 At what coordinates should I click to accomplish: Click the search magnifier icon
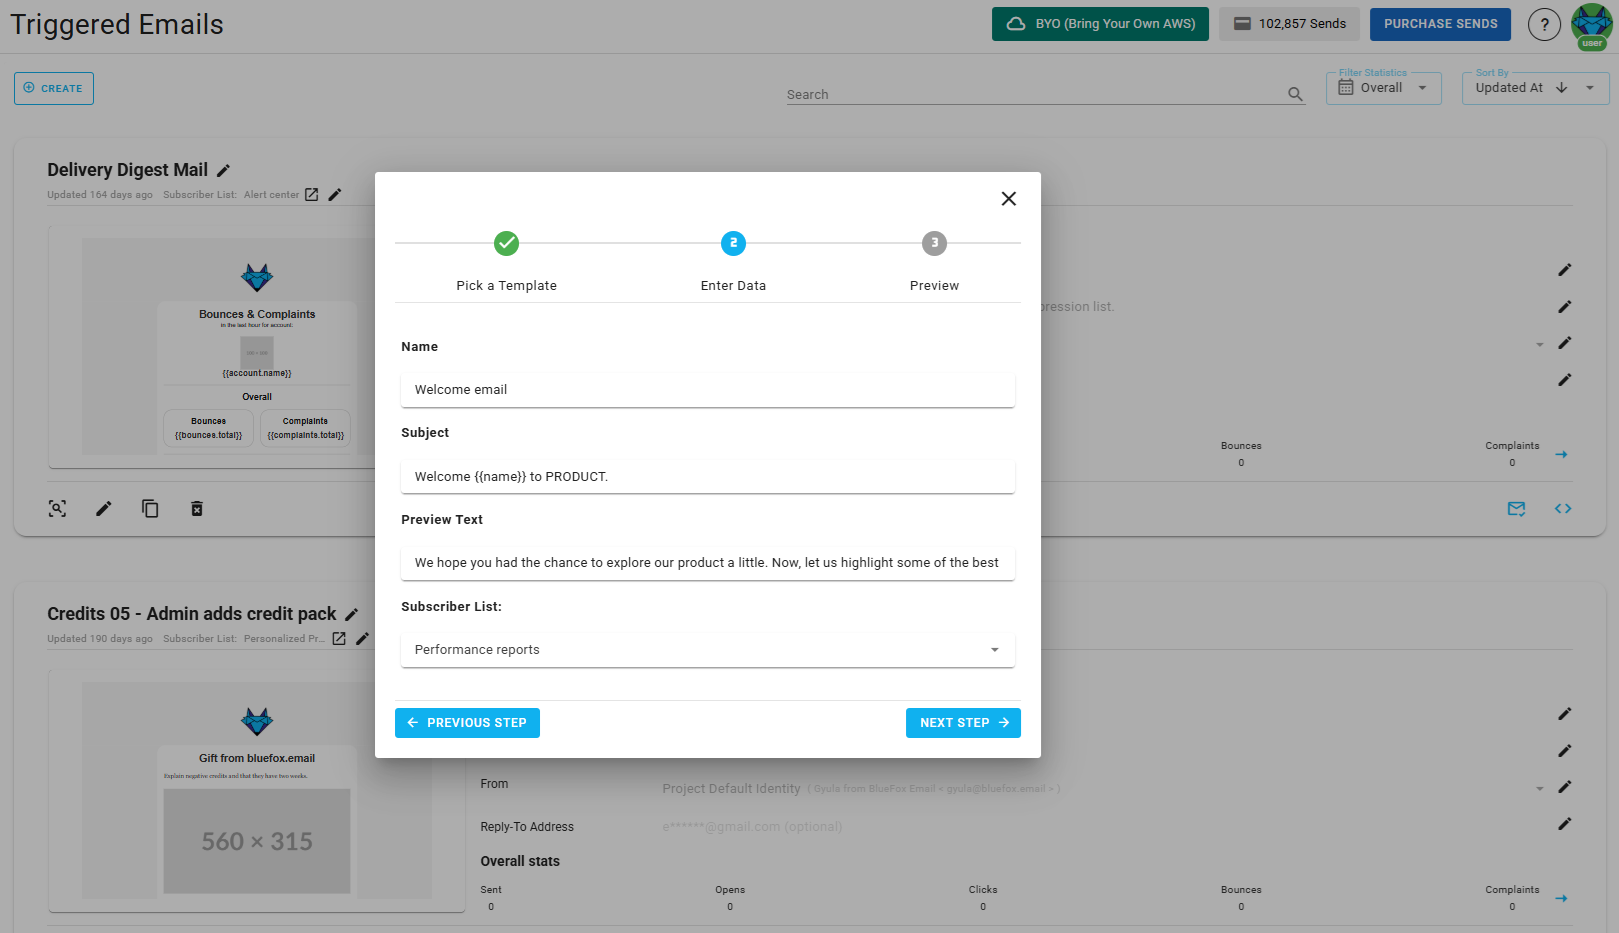1295,93
